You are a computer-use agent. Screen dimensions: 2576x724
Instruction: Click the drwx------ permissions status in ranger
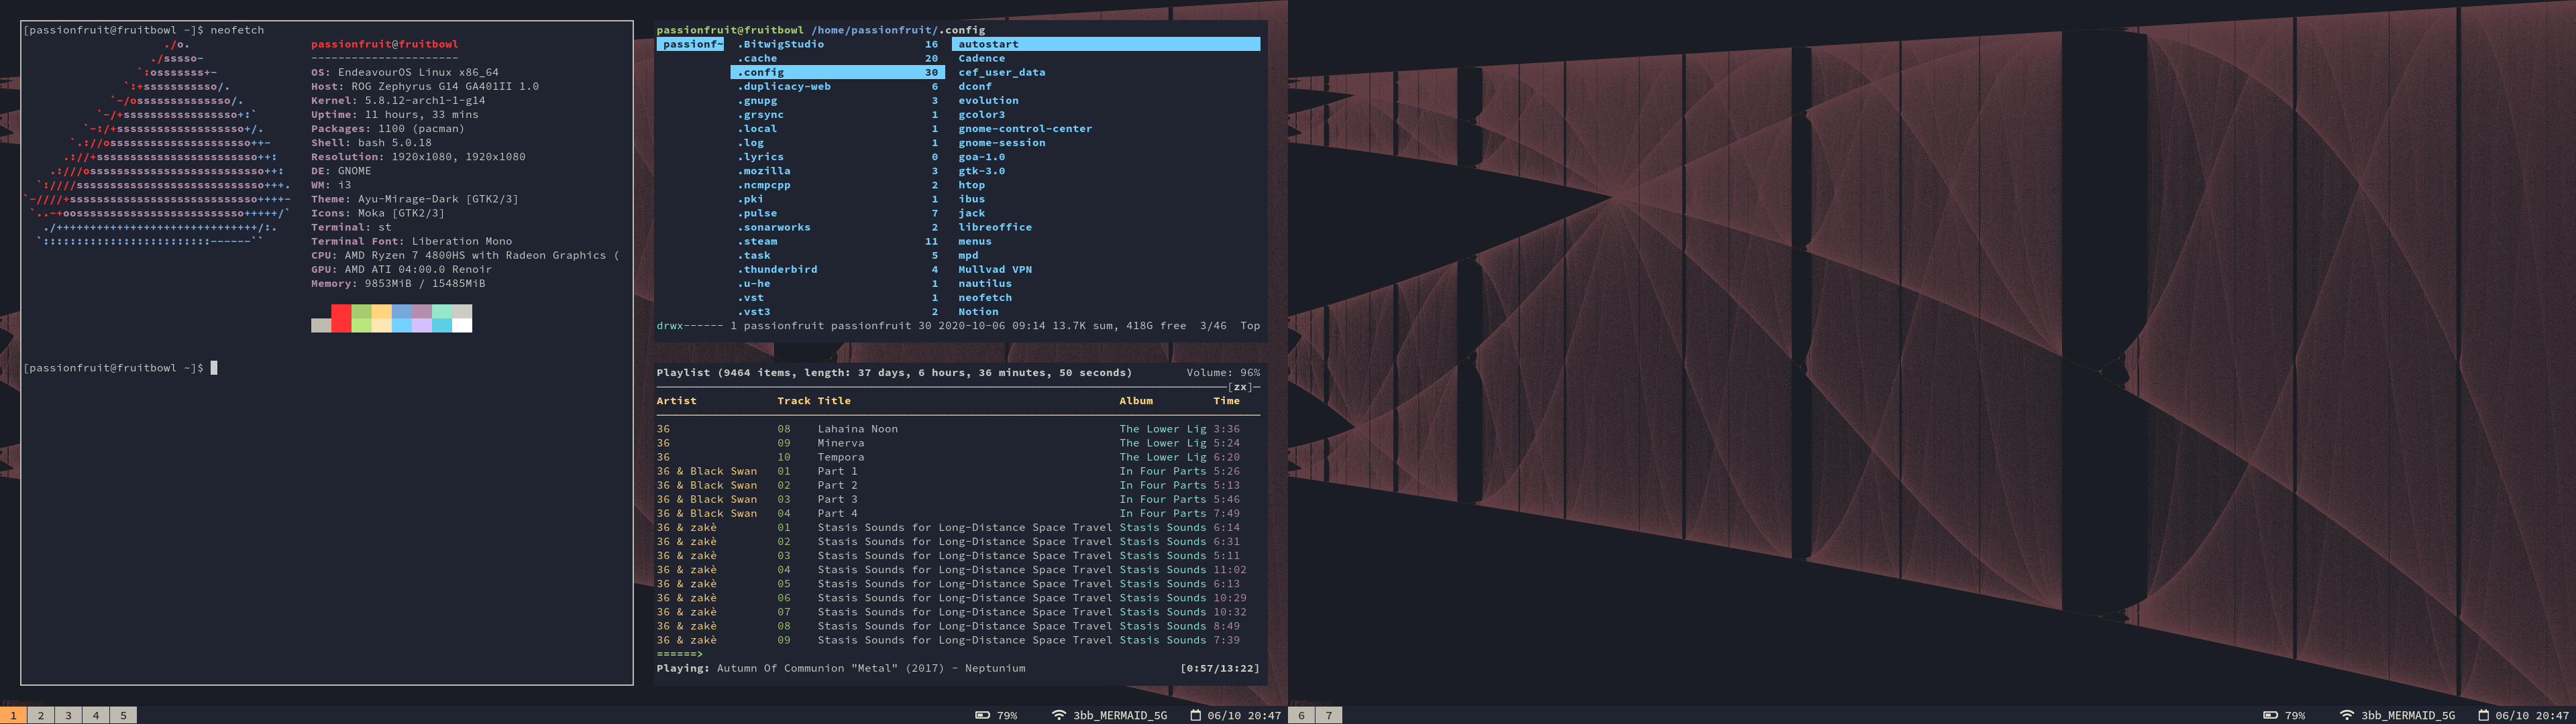(689, 326)
